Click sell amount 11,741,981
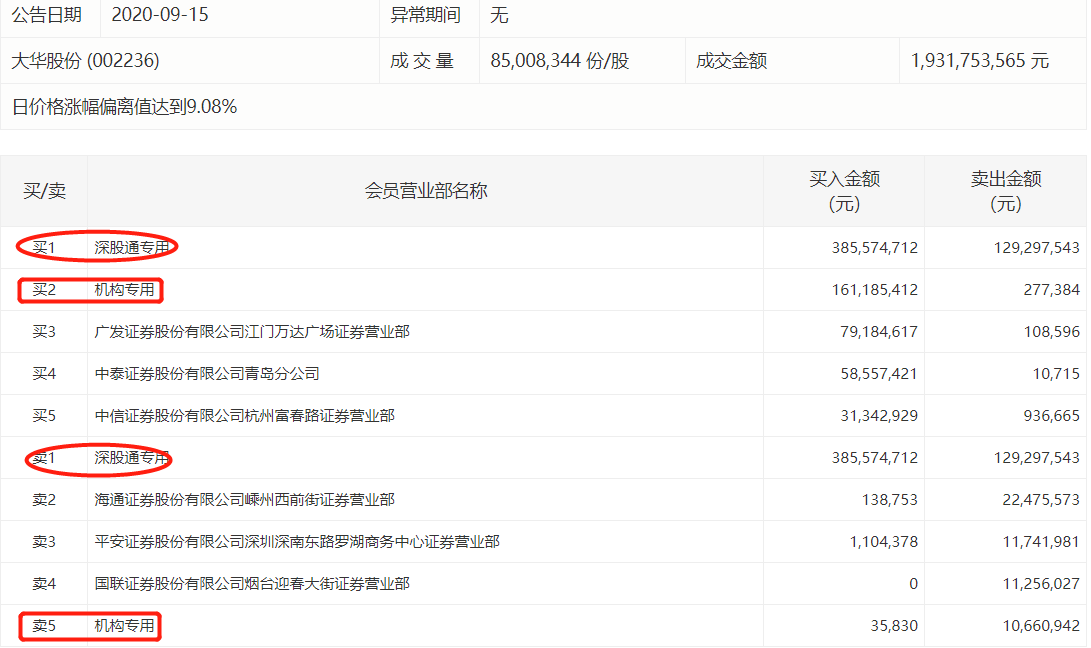Image resolution: width=1091 pixels, height=648 pixels. tap(1041, 542)
